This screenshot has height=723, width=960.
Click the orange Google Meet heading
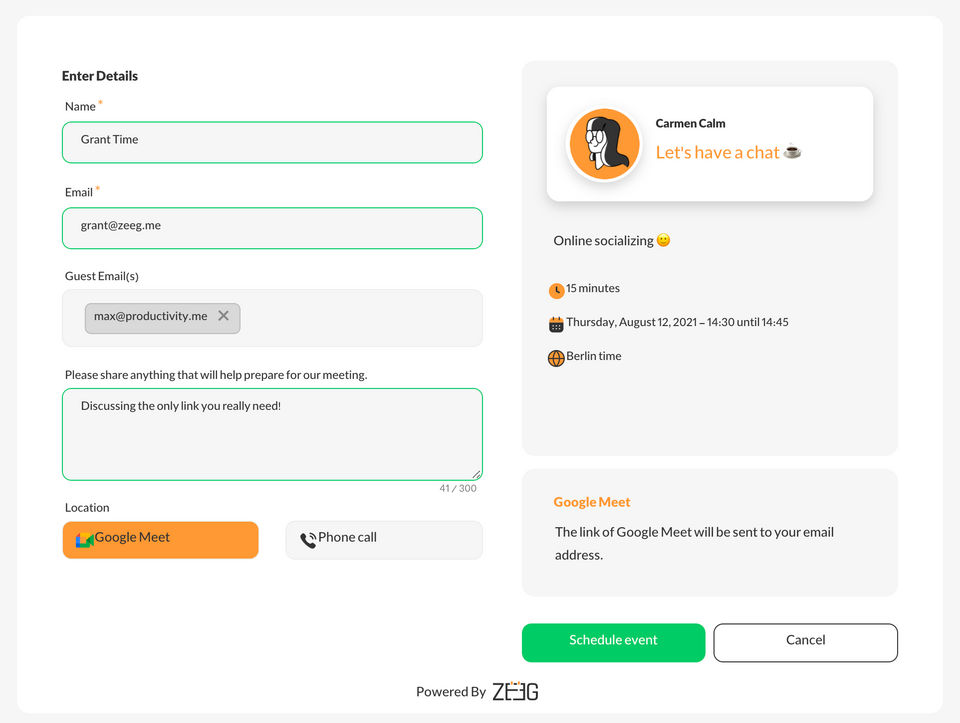click(592, 502)
